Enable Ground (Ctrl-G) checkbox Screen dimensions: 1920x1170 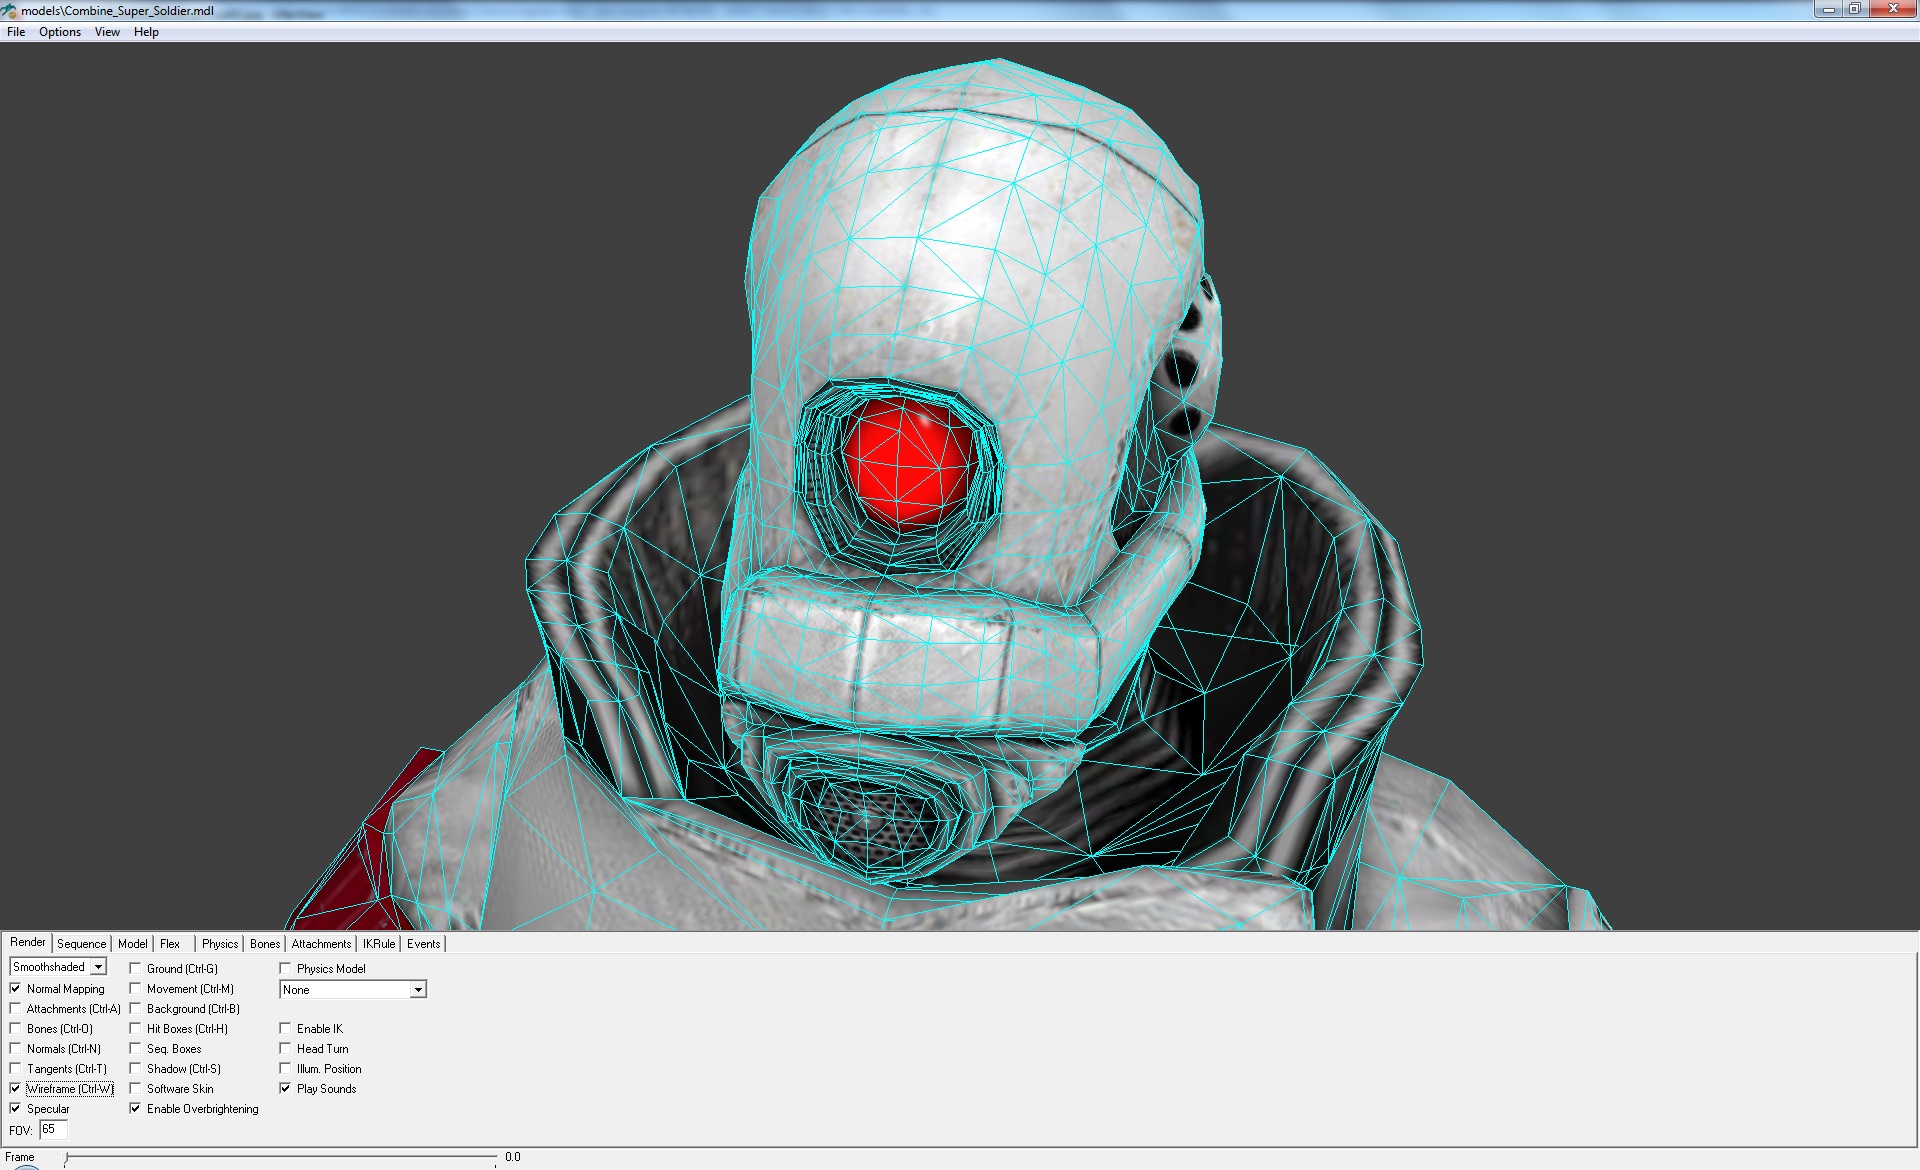tap(136, 969)
